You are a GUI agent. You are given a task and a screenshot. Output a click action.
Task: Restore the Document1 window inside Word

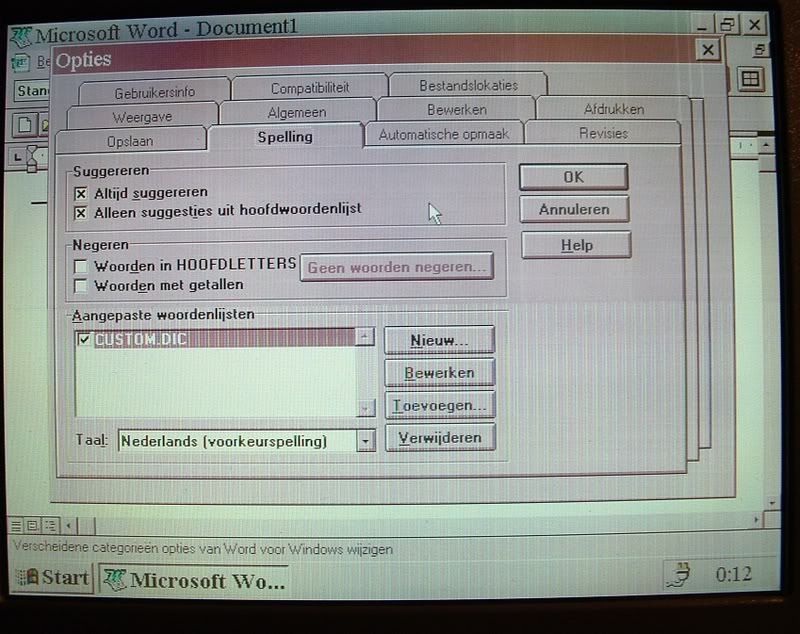(x=759, y=49)
